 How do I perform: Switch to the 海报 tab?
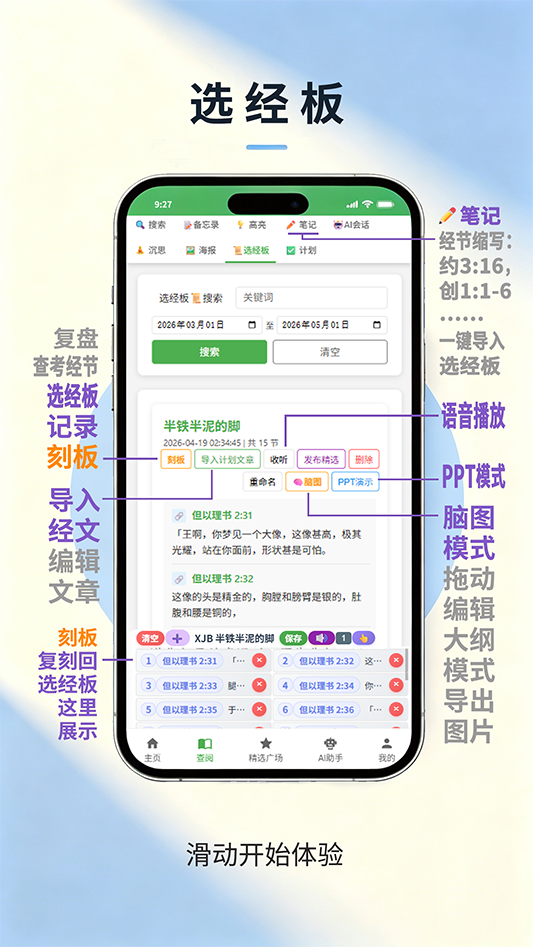200,250
